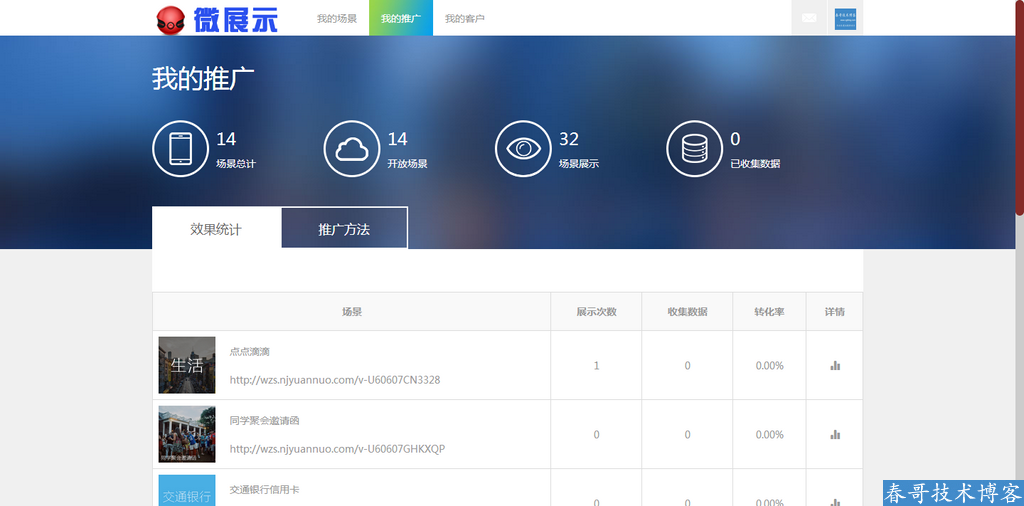Open chart details icon for 点点滴滴 row
The height and width of the screenshot is (506, 1024).
[835, 366]
